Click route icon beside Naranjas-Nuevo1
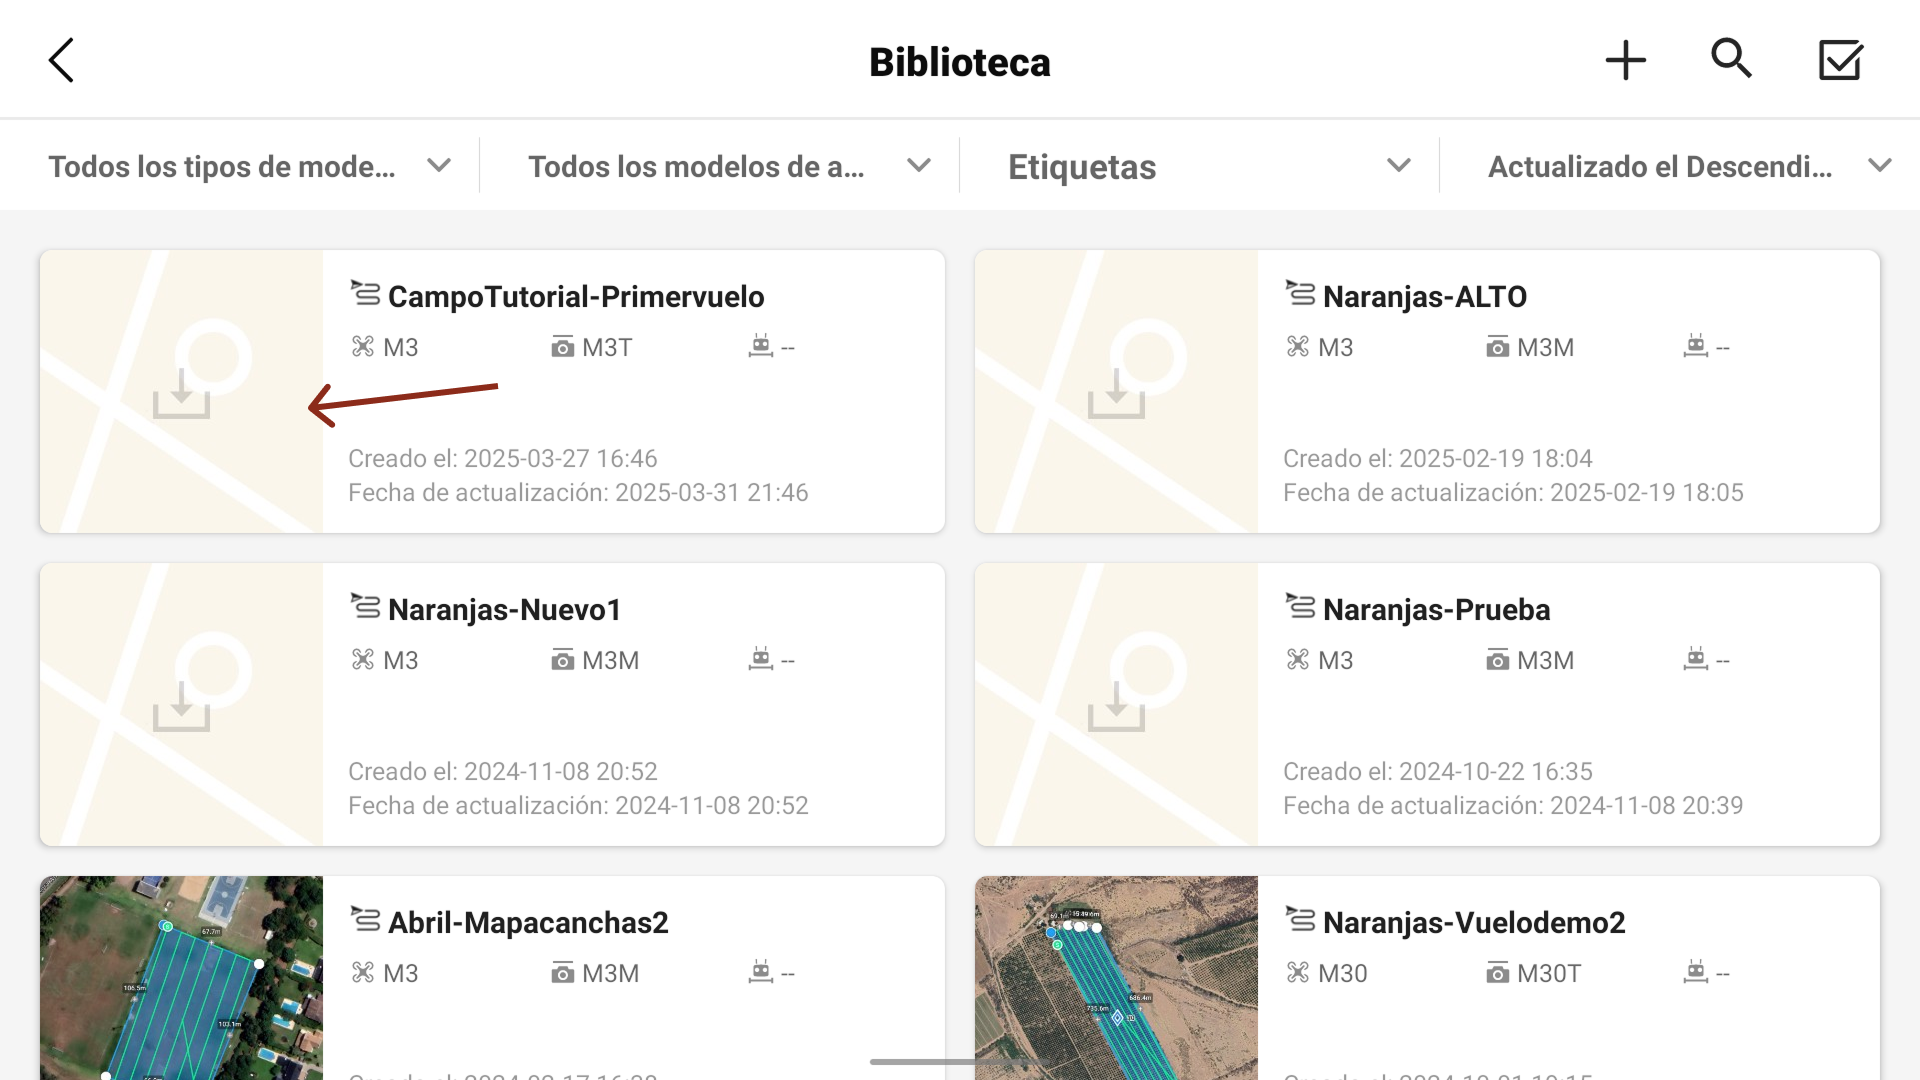Image resolution: width=1920 pixels, height=1080 pixels. pyautogui.click(x=365, y=606)
